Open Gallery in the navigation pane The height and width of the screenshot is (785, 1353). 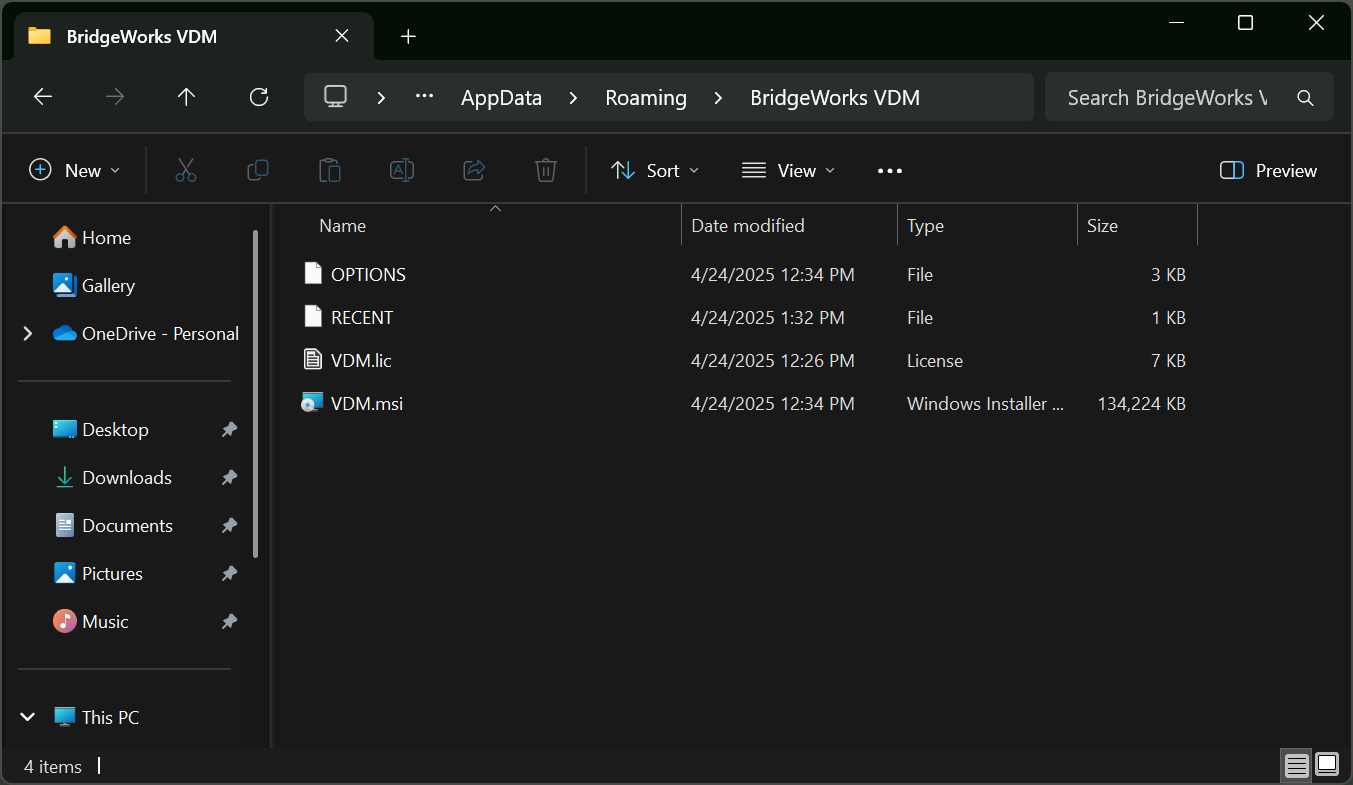tap(94, 286)
